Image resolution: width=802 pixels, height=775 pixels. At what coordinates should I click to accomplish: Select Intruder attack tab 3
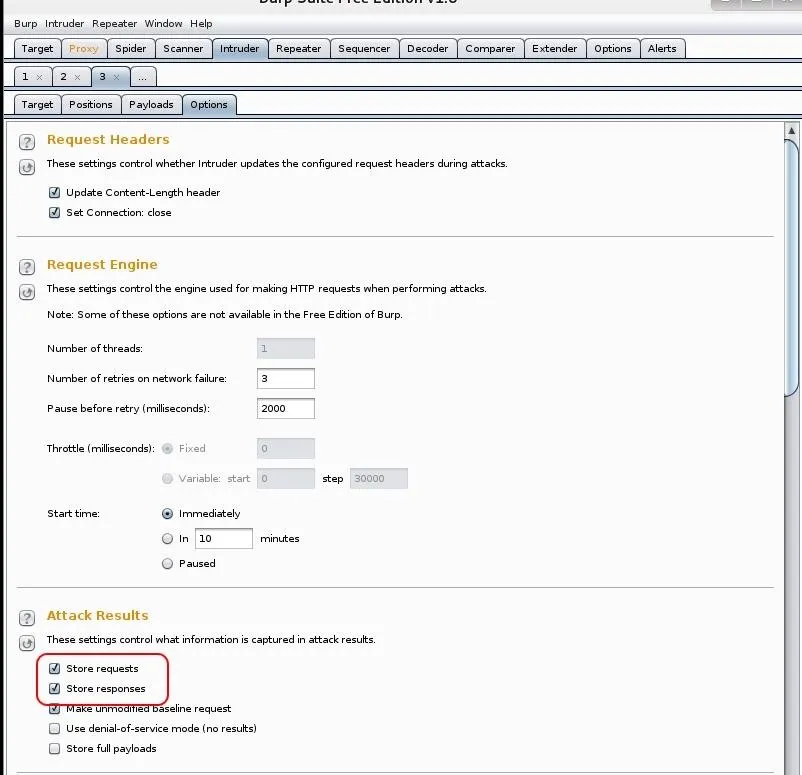click(x=102, y=77)
